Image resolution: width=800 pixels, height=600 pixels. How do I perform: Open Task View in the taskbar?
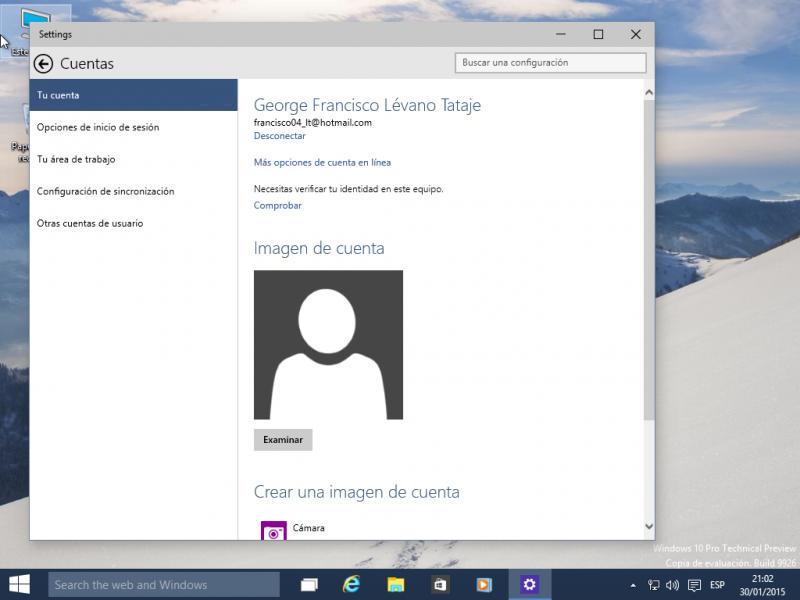coord(309,585)
